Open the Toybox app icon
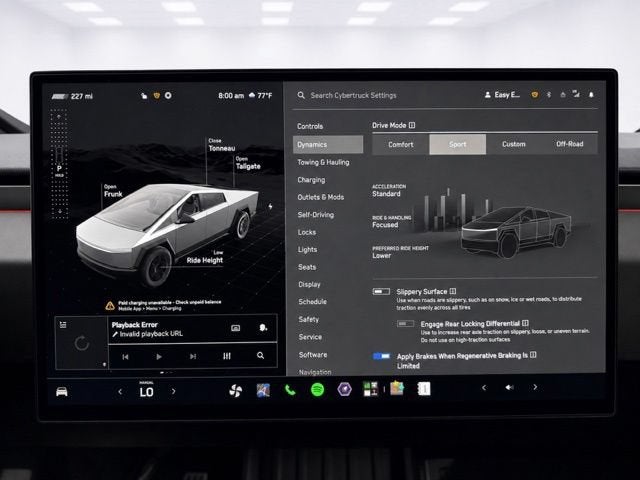The image size is (640, 480). (x=397, y=389)
